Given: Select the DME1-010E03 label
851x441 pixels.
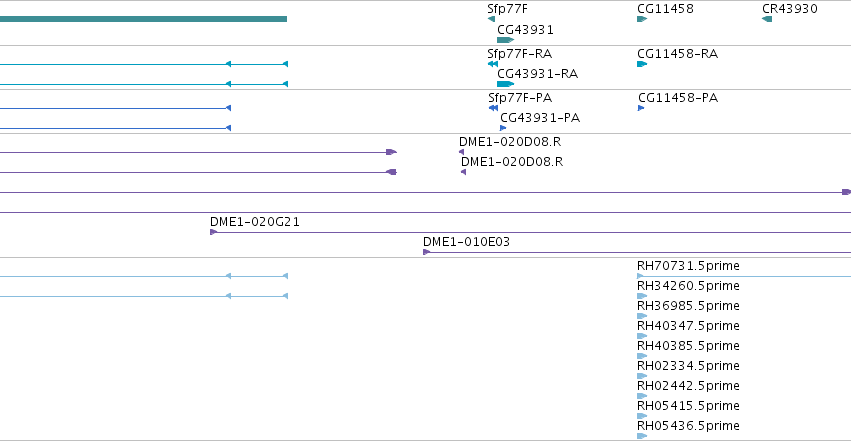Looking at the screenshot, I should pyautogui.click(x=466, y=241).
